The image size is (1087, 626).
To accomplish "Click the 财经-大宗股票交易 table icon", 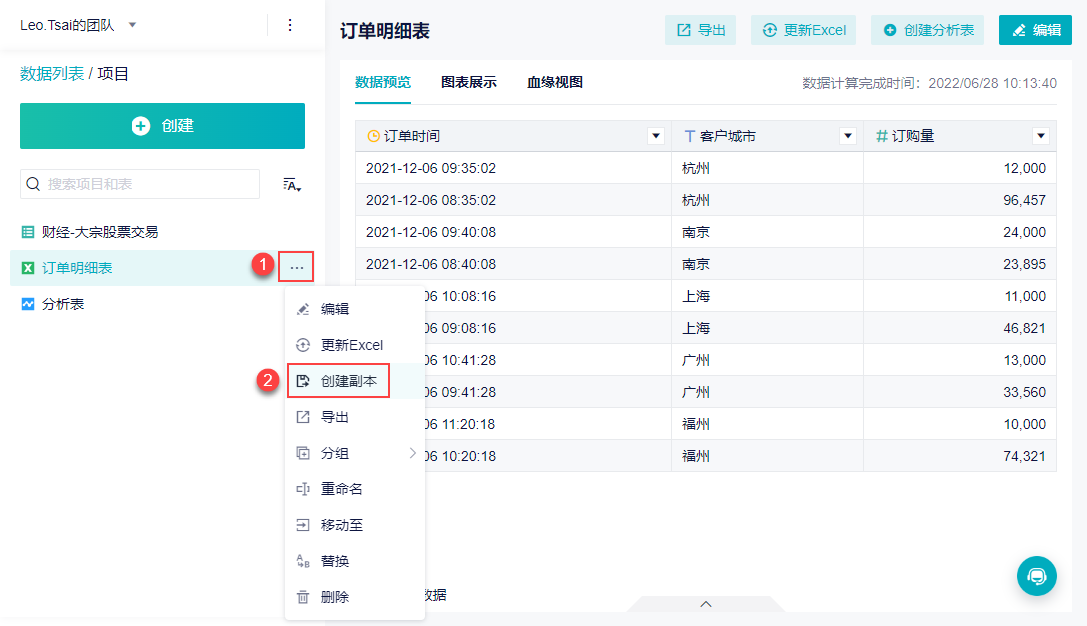I will pyautogui.click(x=28, y=232).
